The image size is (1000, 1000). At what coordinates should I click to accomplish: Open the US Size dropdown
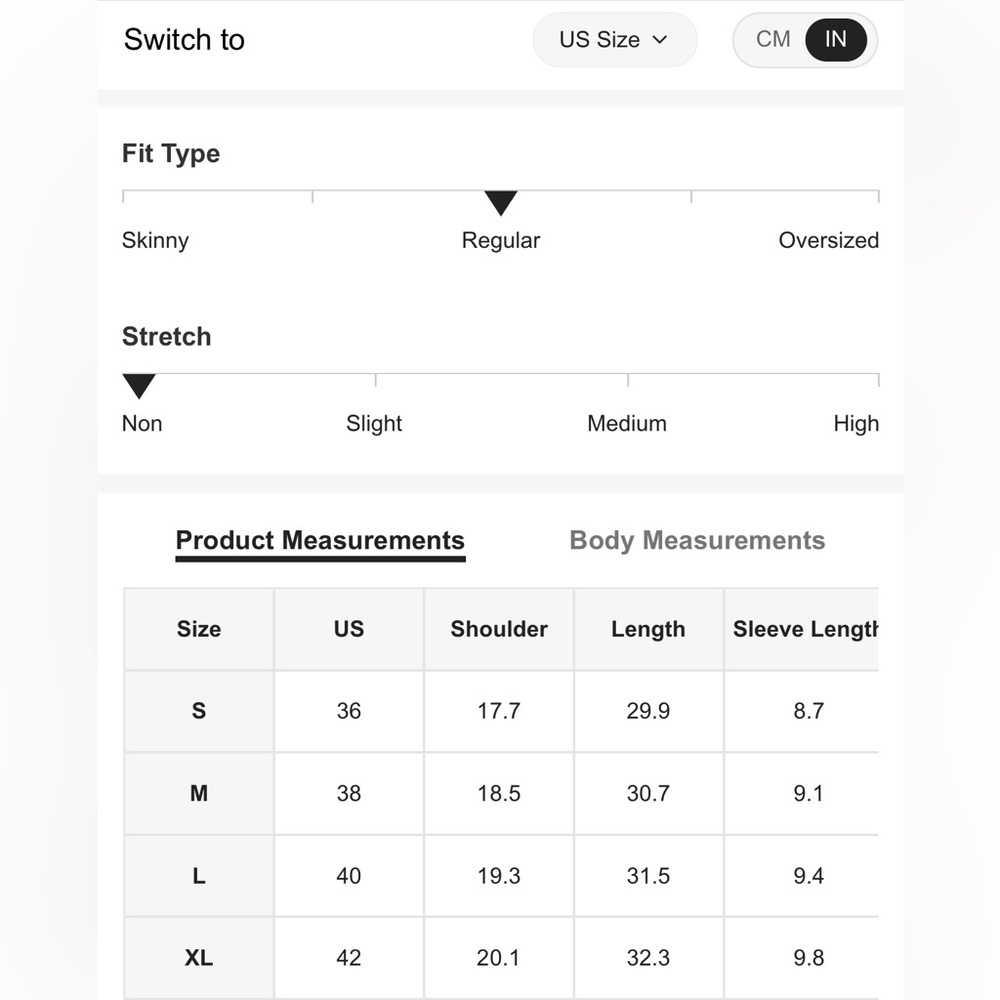pyautogui.click(x=615, y=40)
